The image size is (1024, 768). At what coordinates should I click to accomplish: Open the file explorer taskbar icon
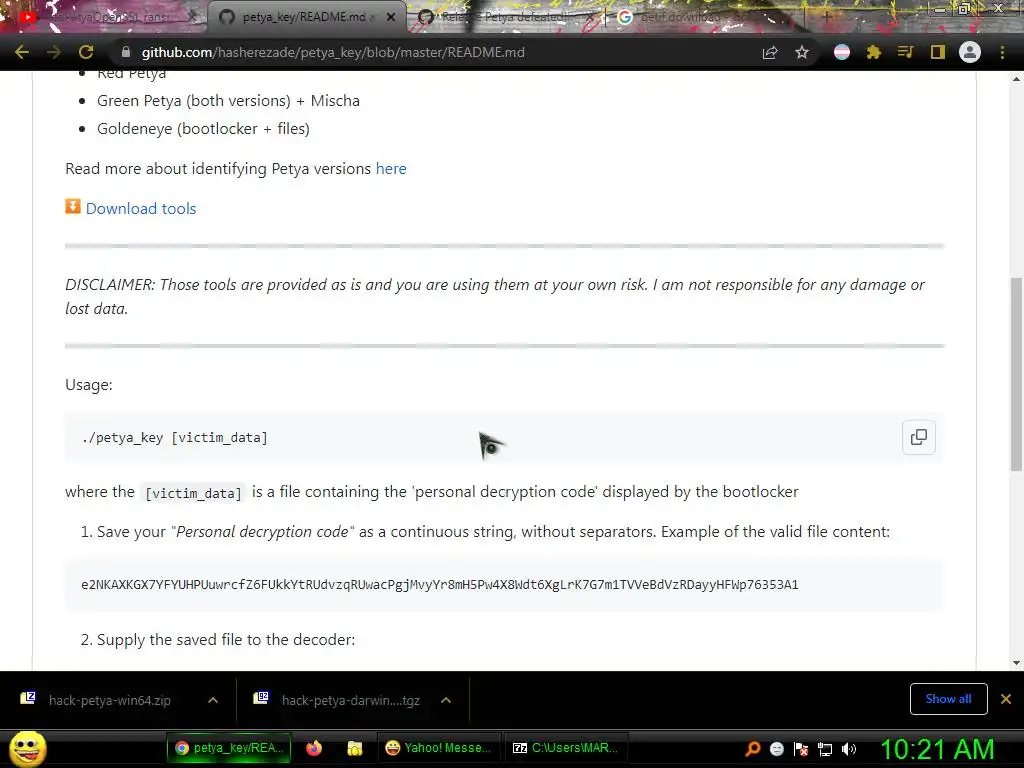[355, 748]
